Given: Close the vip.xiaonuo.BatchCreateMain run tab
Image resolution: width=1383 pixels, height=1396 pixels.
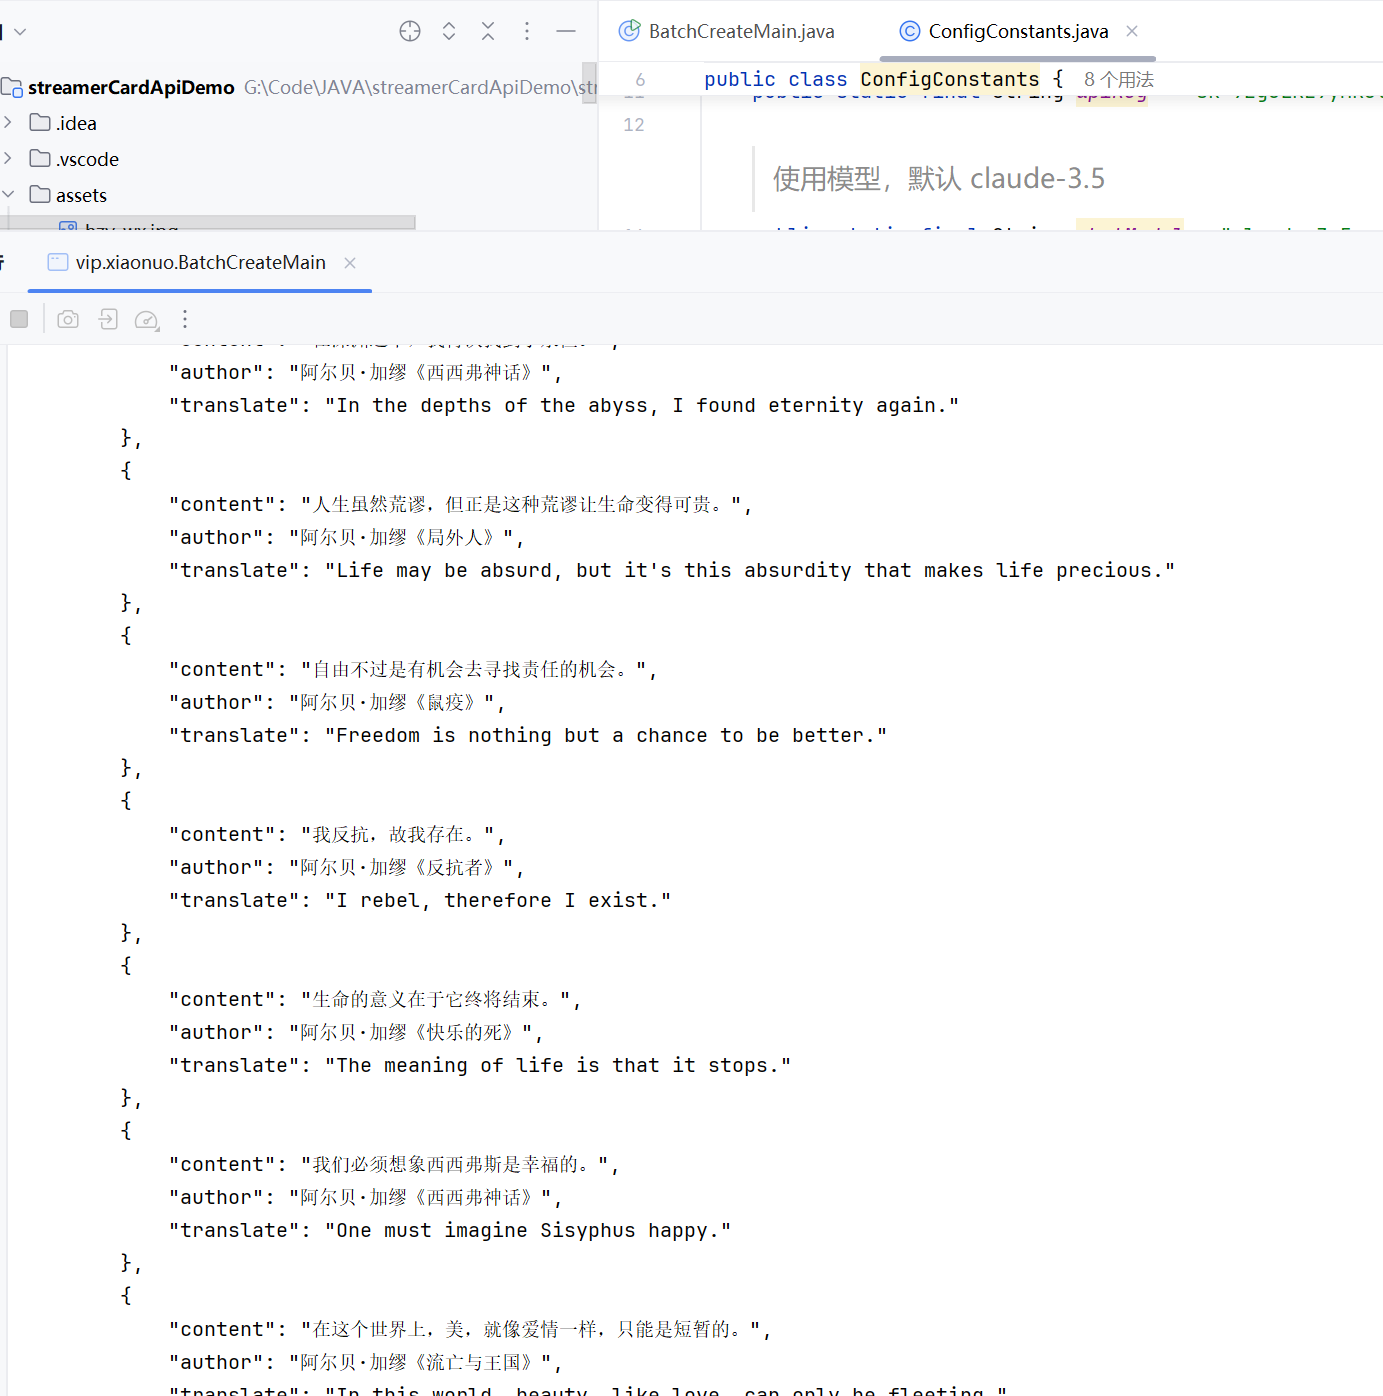Looking at the screenshot, I should 350,263.
